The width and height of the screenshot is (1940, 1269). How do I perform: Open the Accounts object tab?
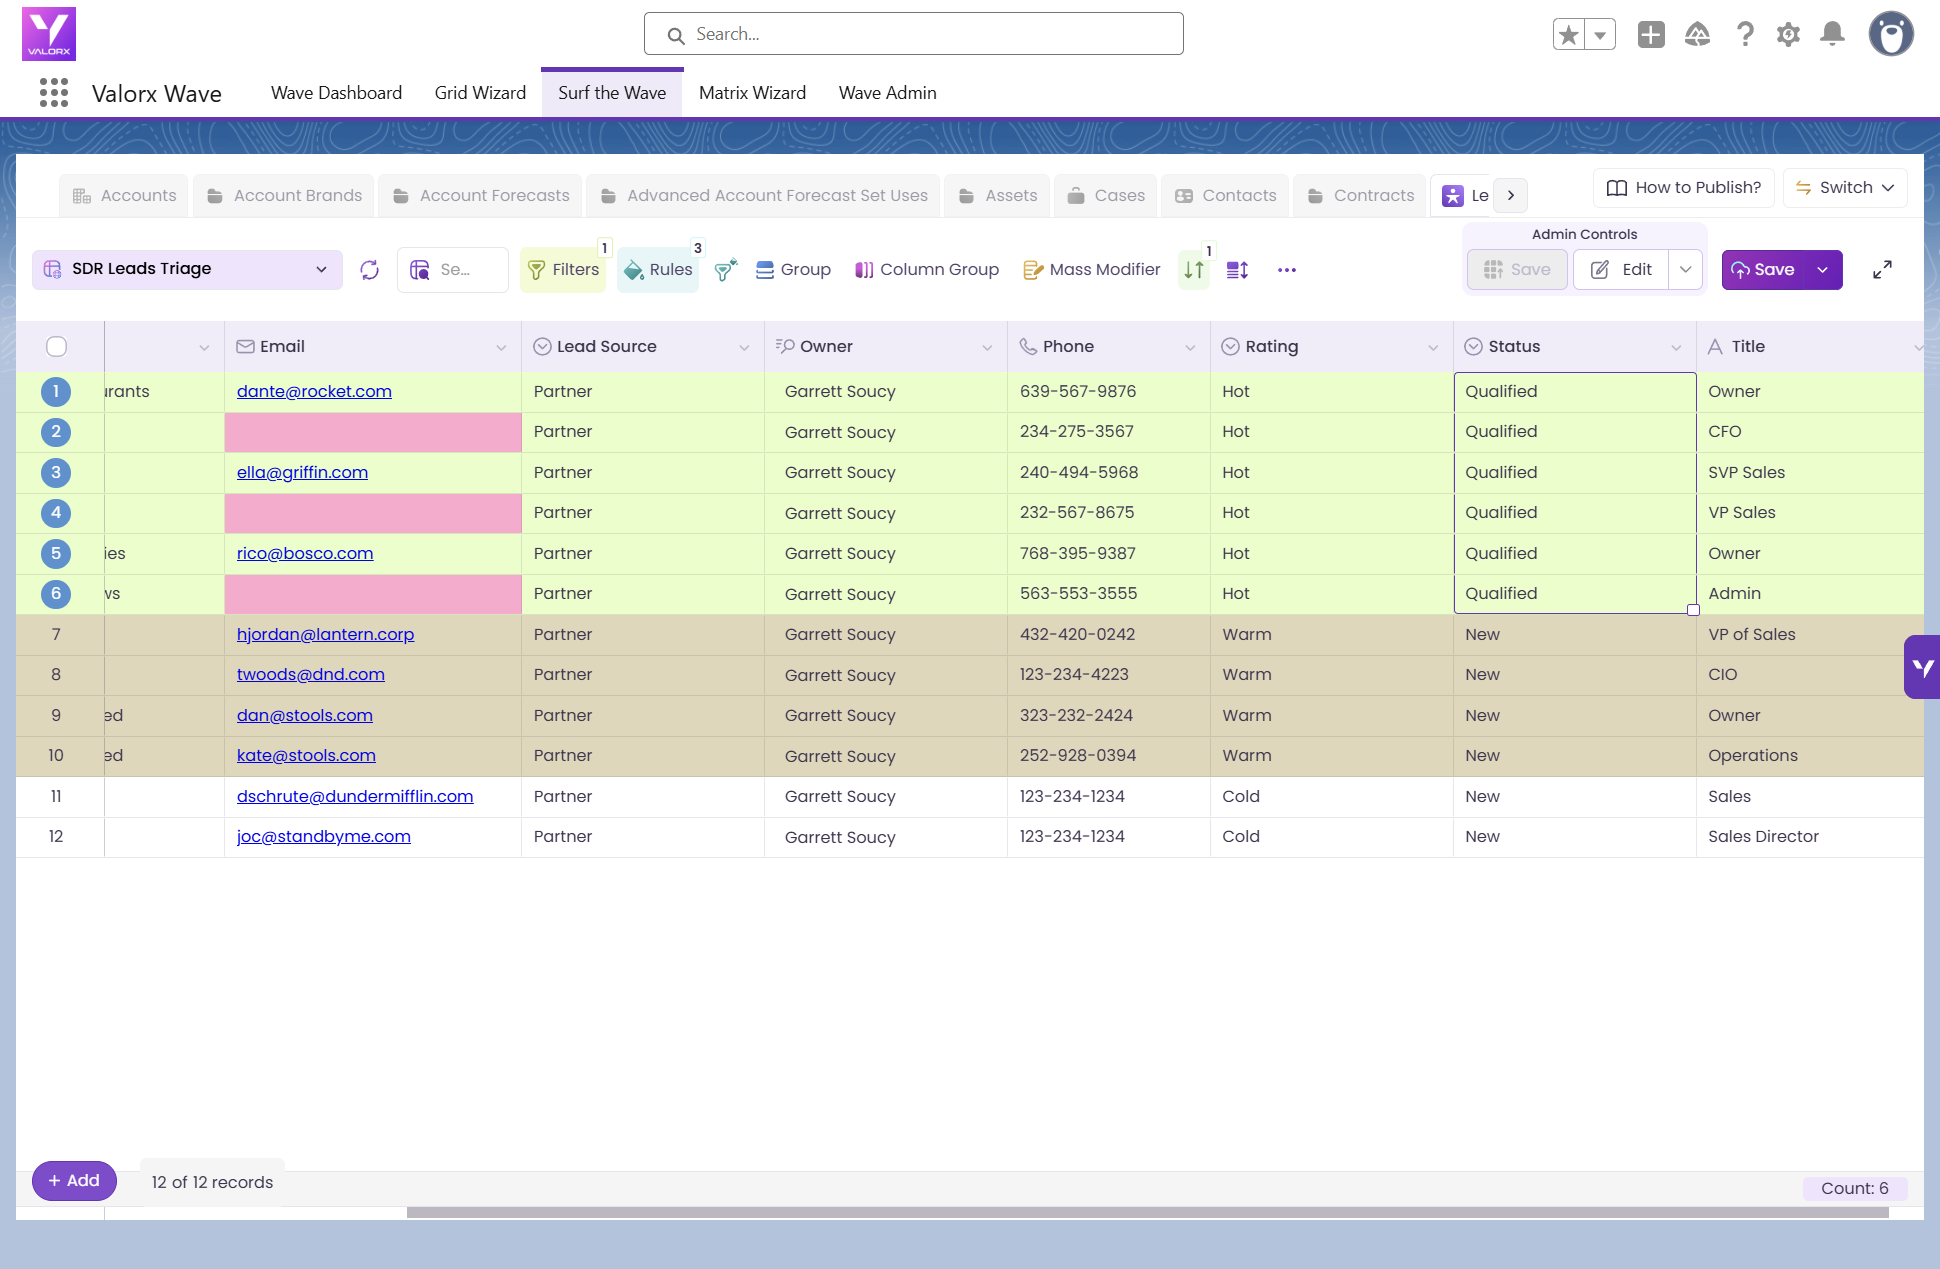point(124,196)
